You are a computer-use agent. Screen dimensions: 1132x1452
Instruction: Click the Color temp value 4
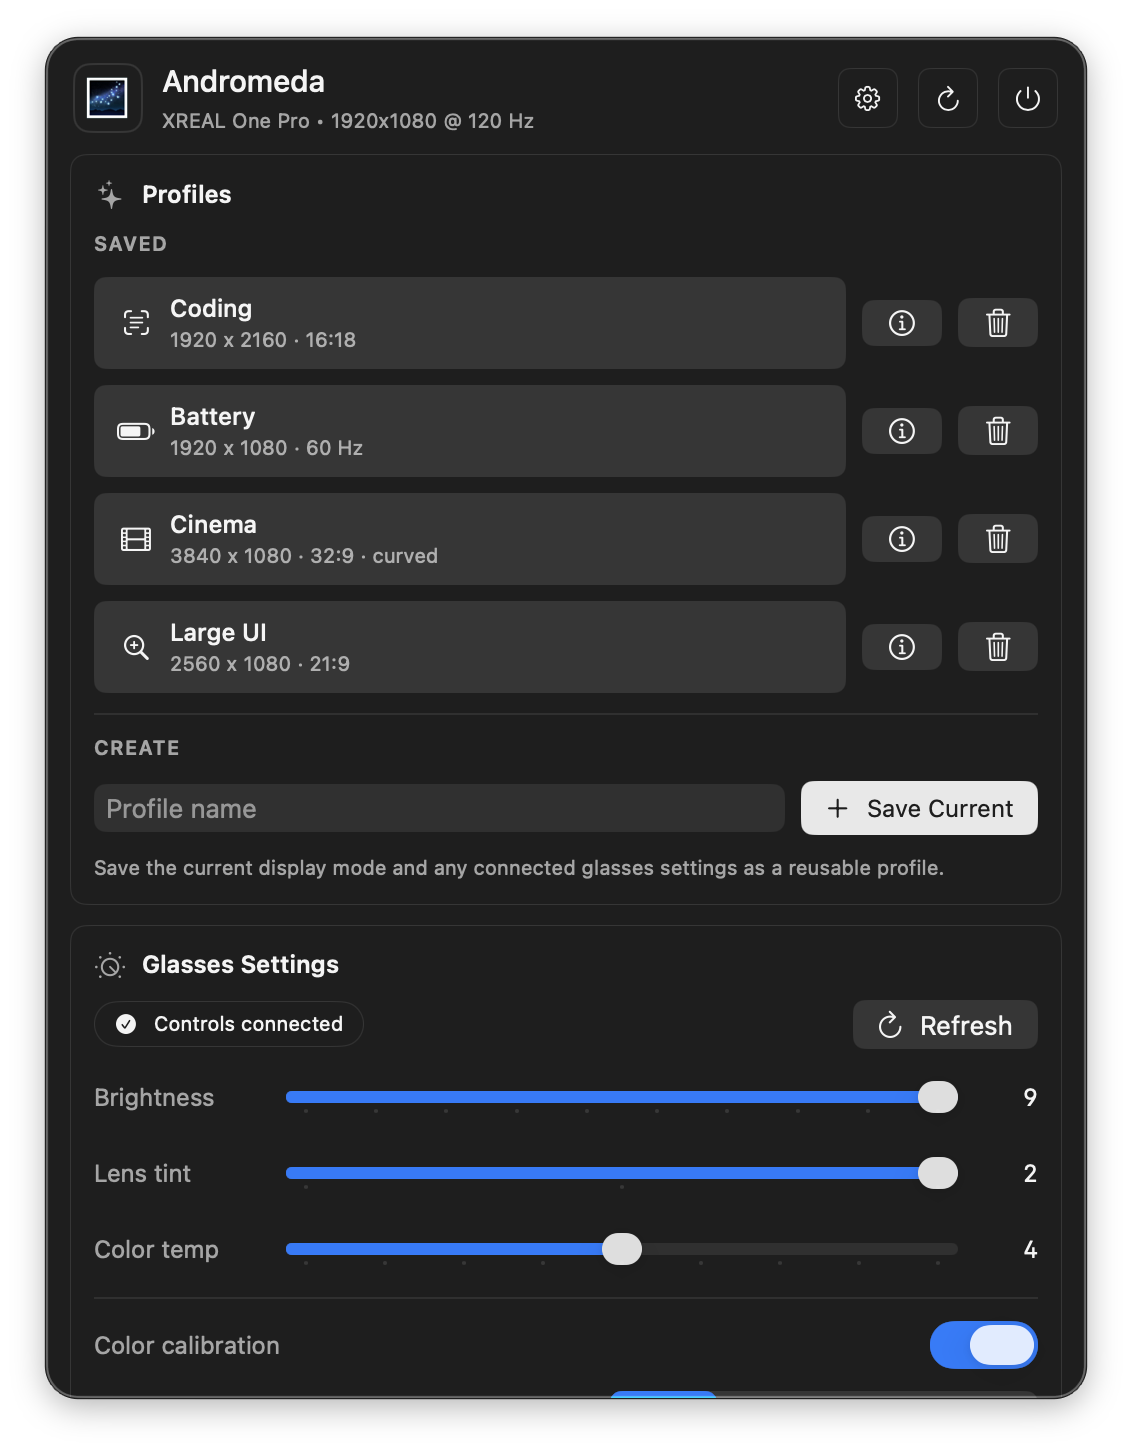pyautogui.click(x=1030, y=1250)
